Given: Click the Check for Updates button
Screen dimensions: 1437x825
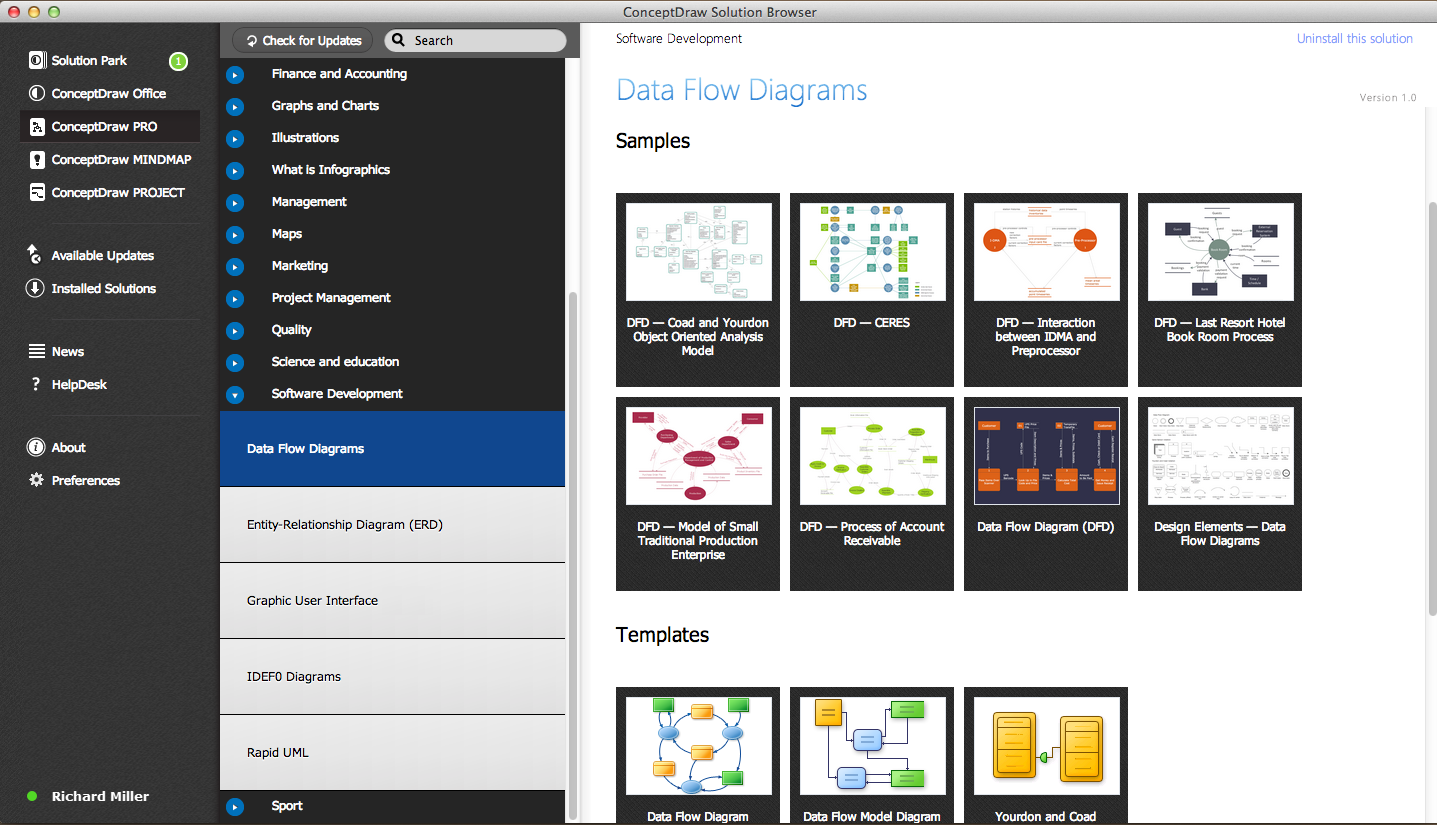Looking at the screenshot, I should [x=303, y=40].
